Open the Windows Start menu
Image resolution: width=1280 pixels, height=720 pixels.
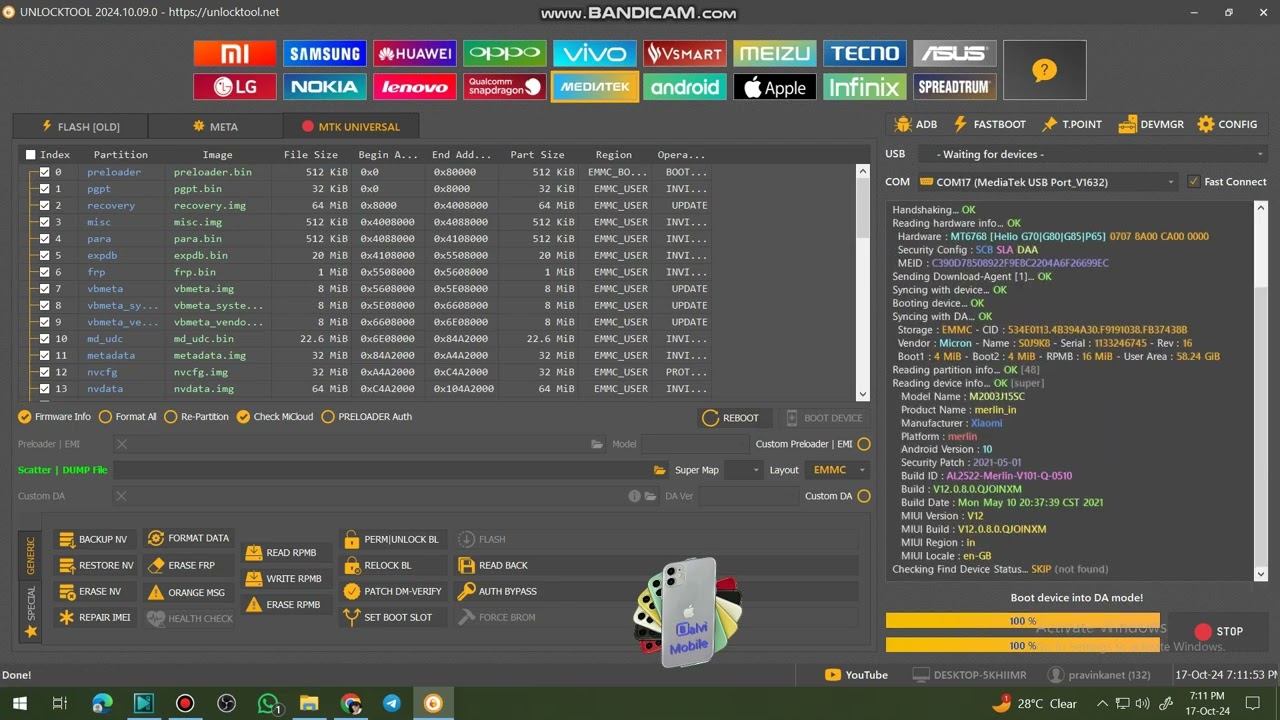click(x=19, y=704)
